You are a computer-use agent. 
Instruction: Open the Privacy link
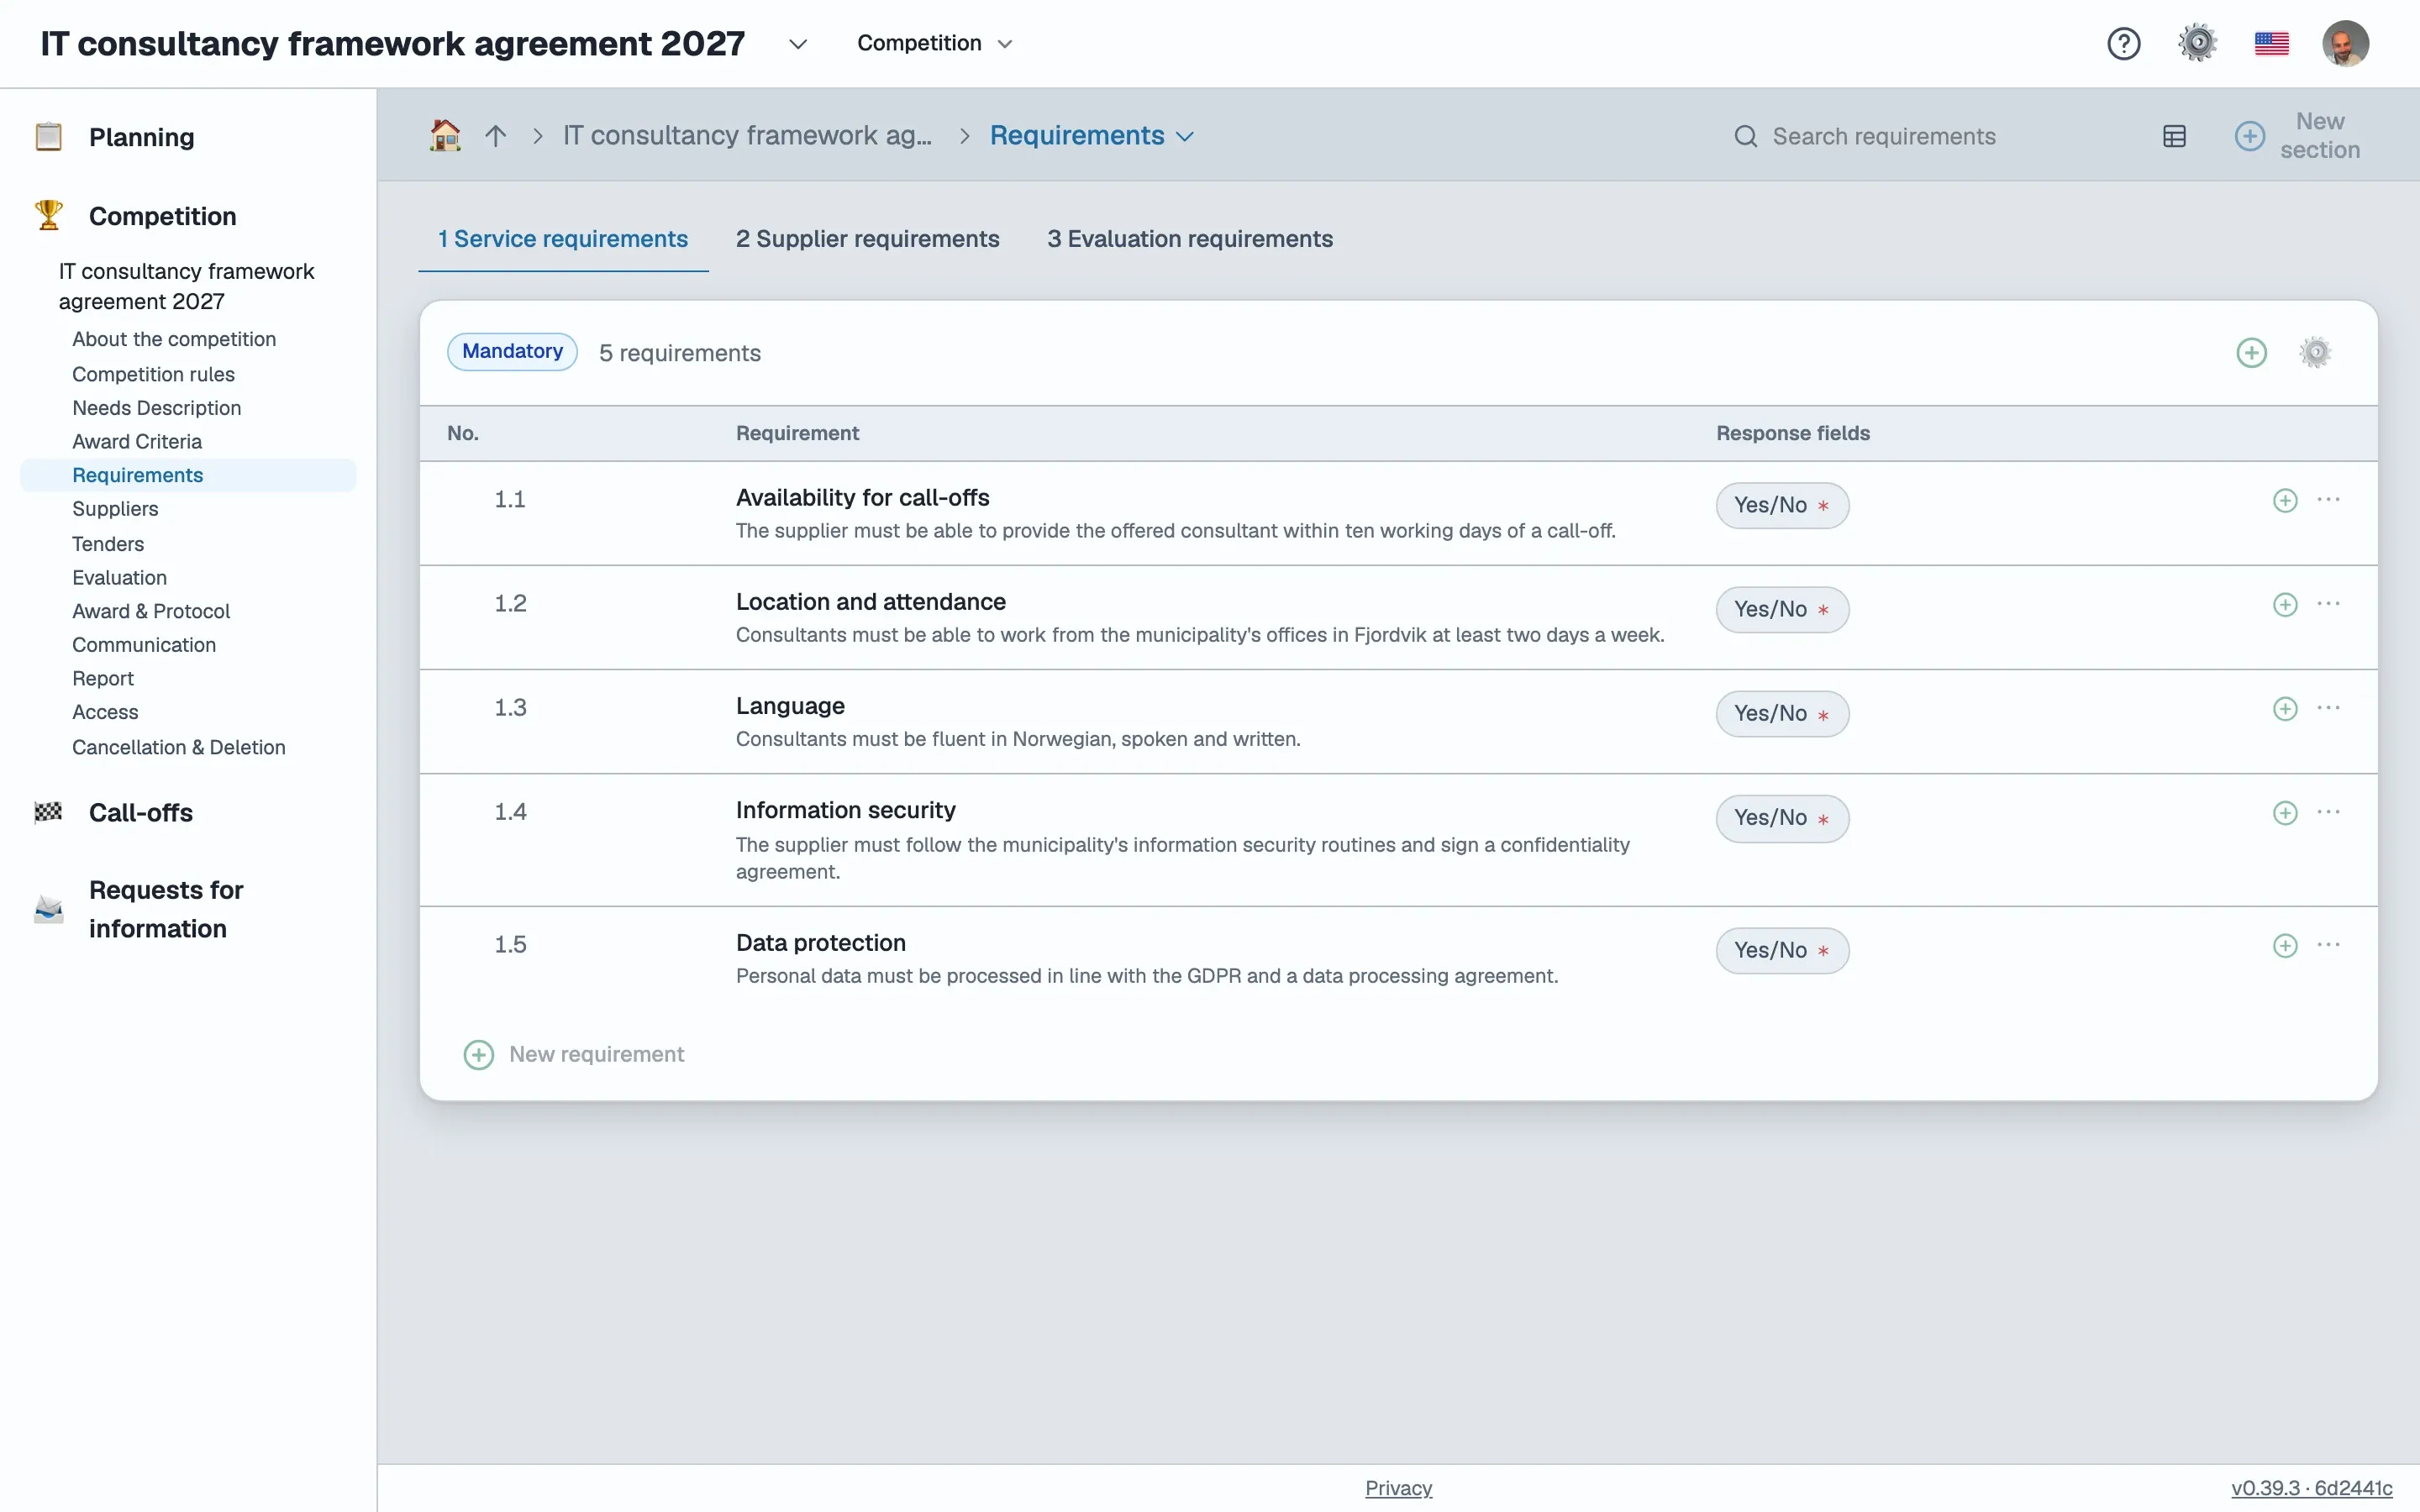1398,1487
